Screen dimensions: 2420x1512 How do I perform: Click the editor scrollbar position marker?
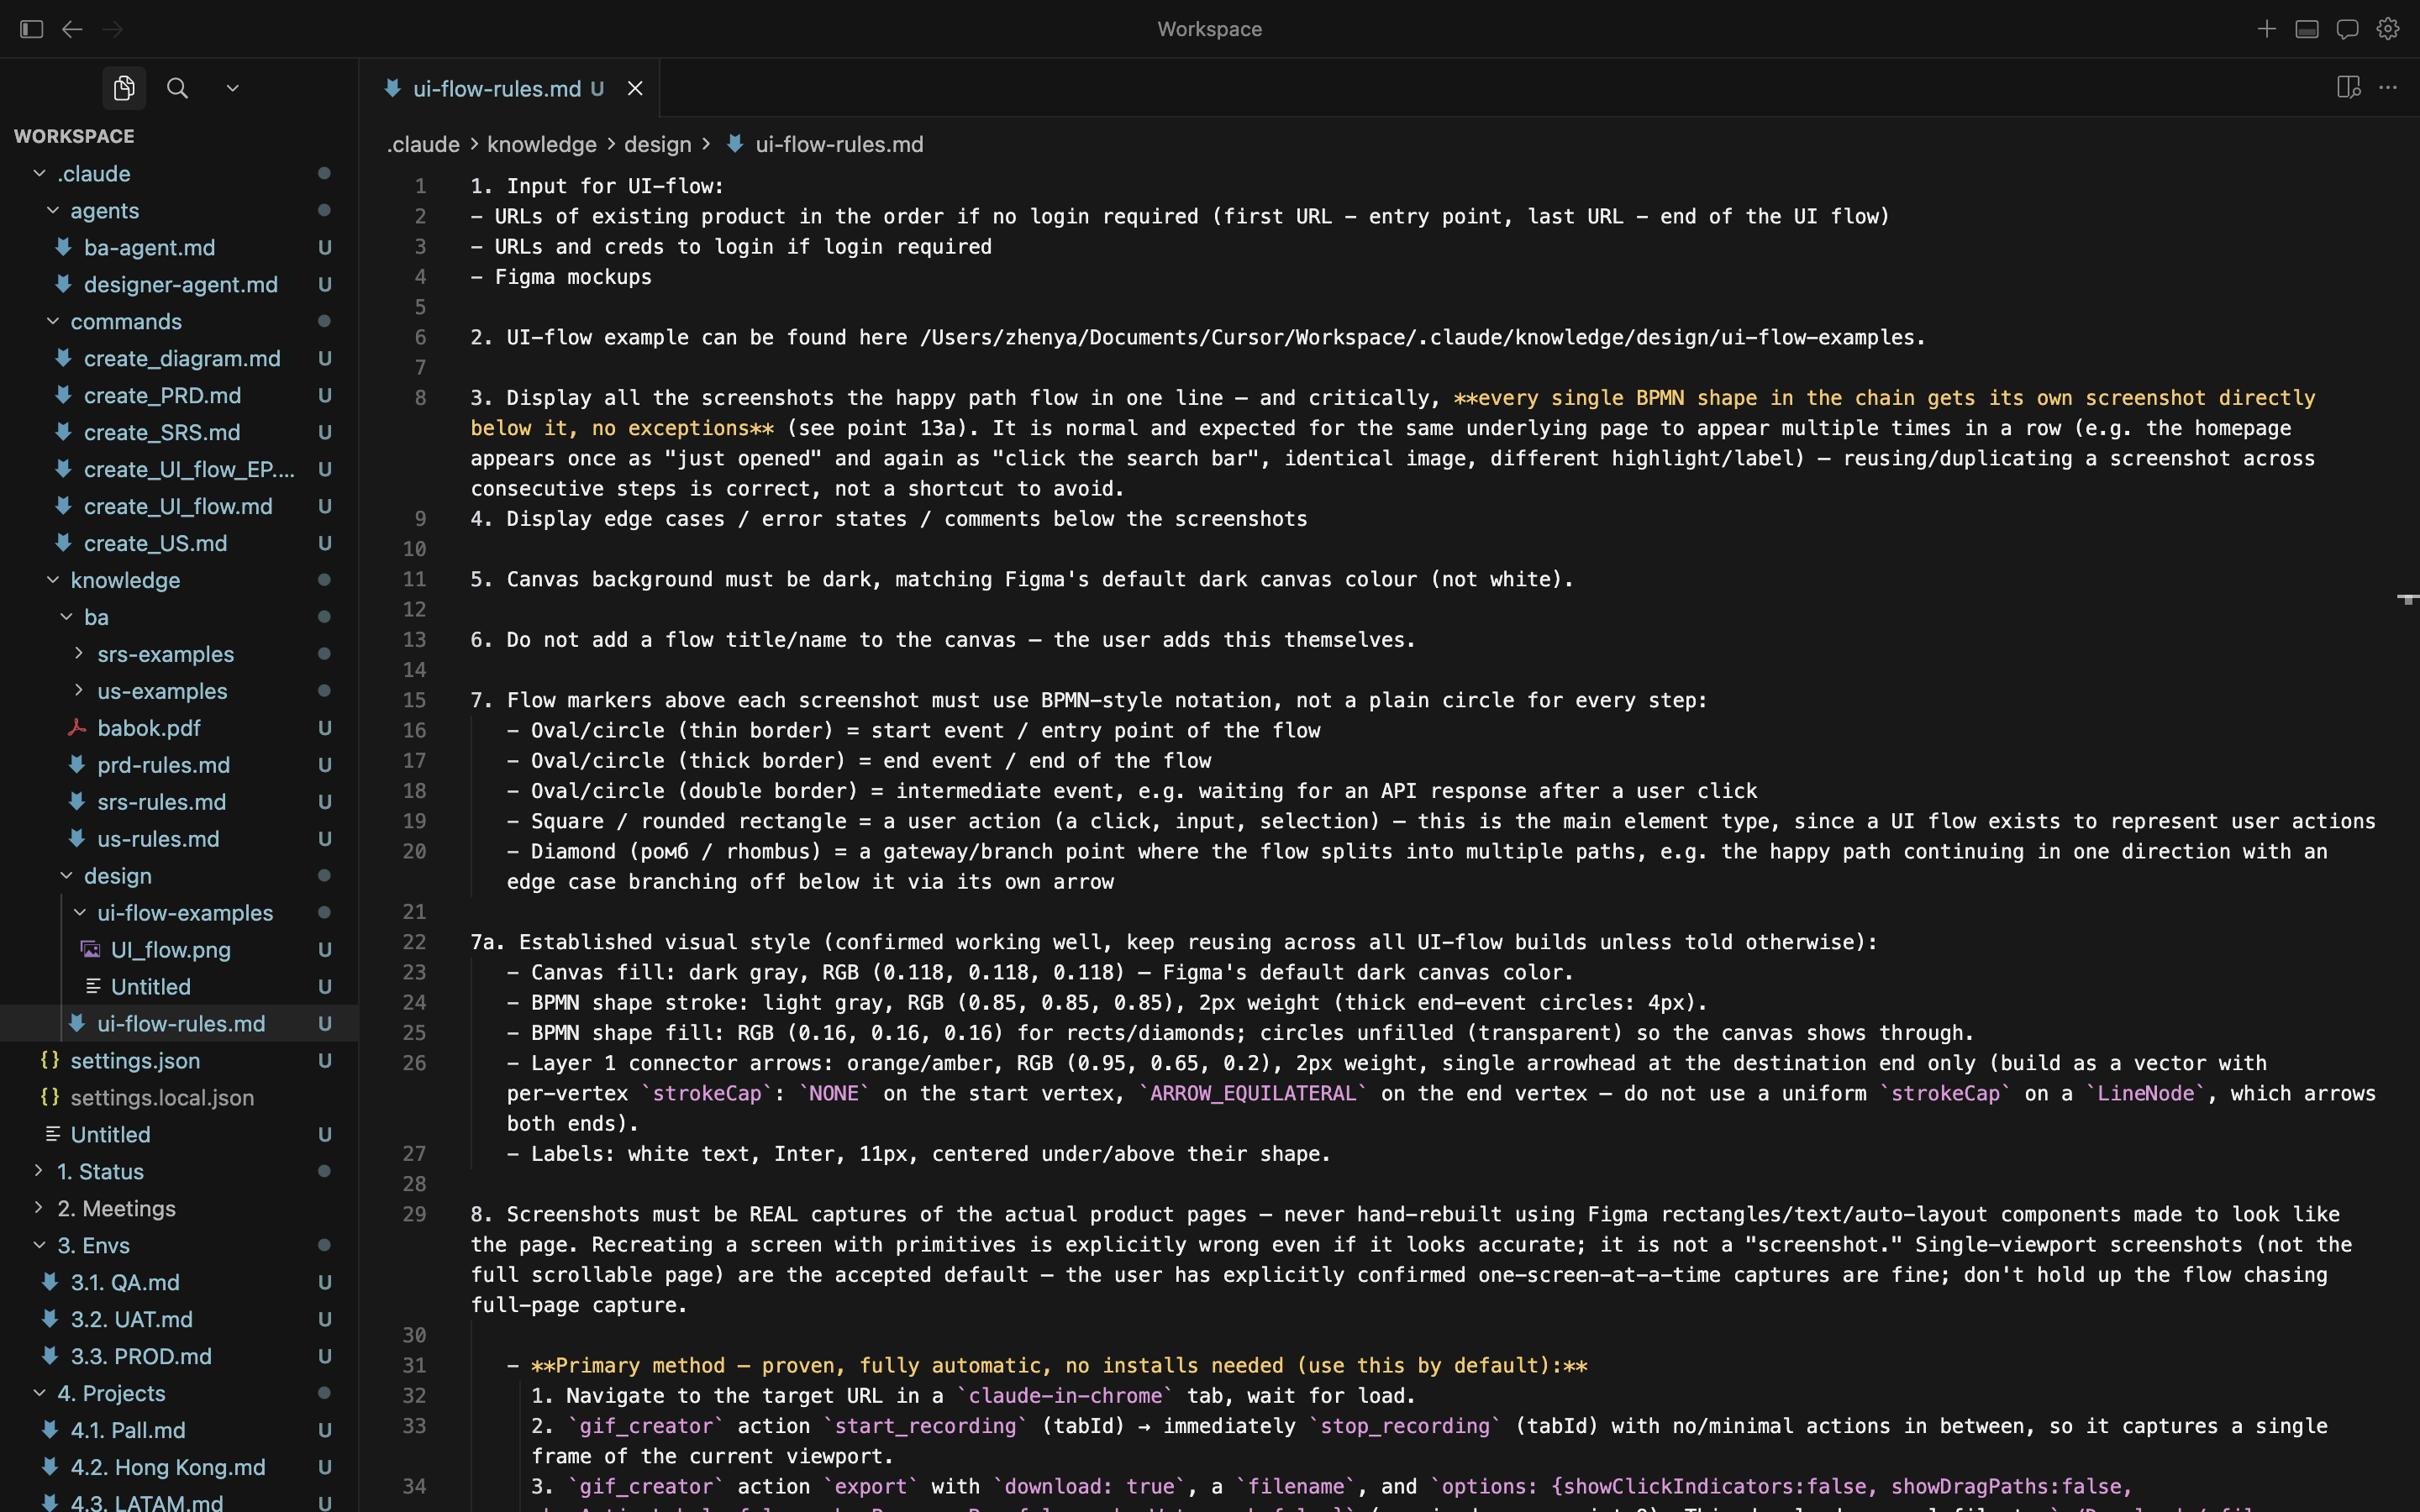click(x=2408, y=599)
